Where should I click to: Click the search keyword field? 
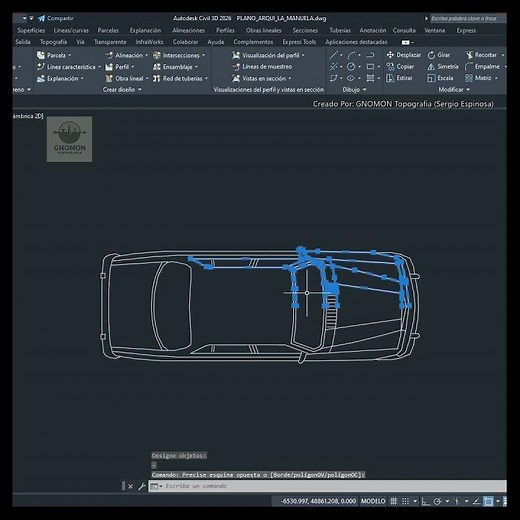point(467,18)
